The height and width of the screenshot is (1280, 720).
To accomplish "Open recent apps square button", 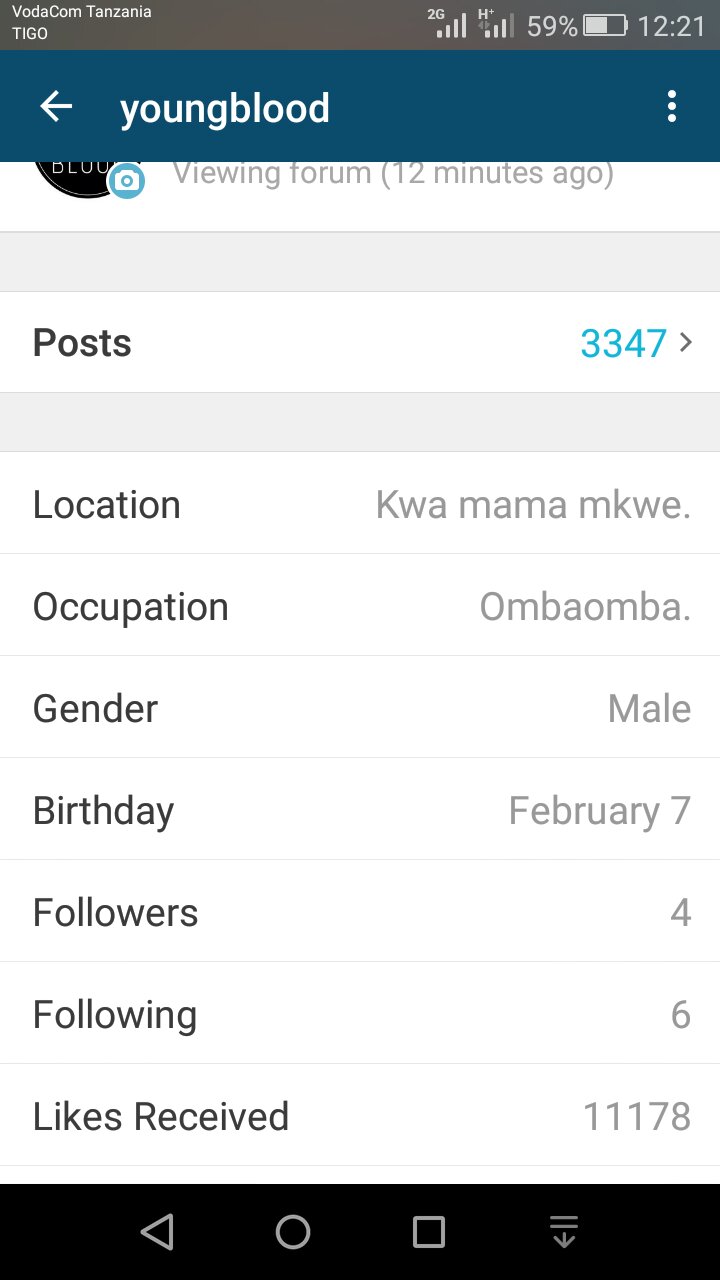I will (429, 1232).
